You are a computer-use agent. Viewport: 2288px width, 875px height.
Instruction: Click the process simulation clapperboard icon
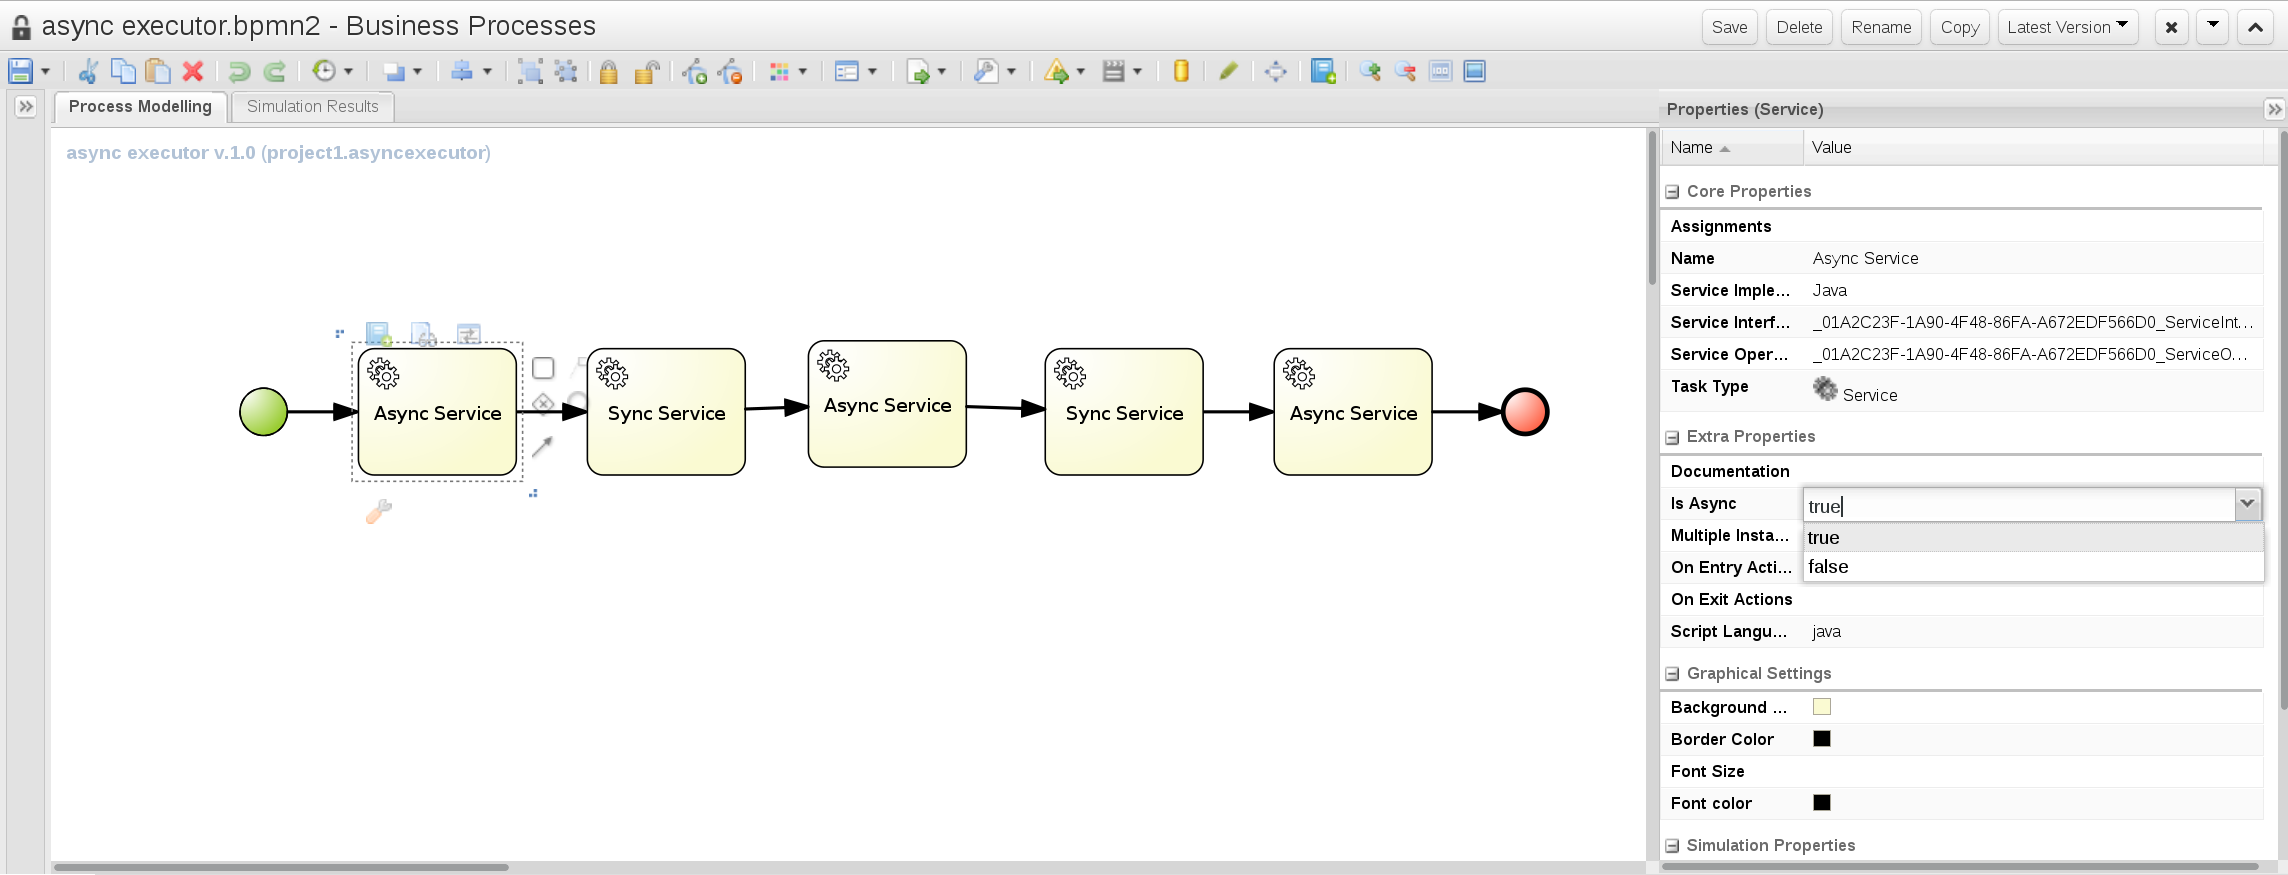pyautogui.click(x=1113, y=71)
